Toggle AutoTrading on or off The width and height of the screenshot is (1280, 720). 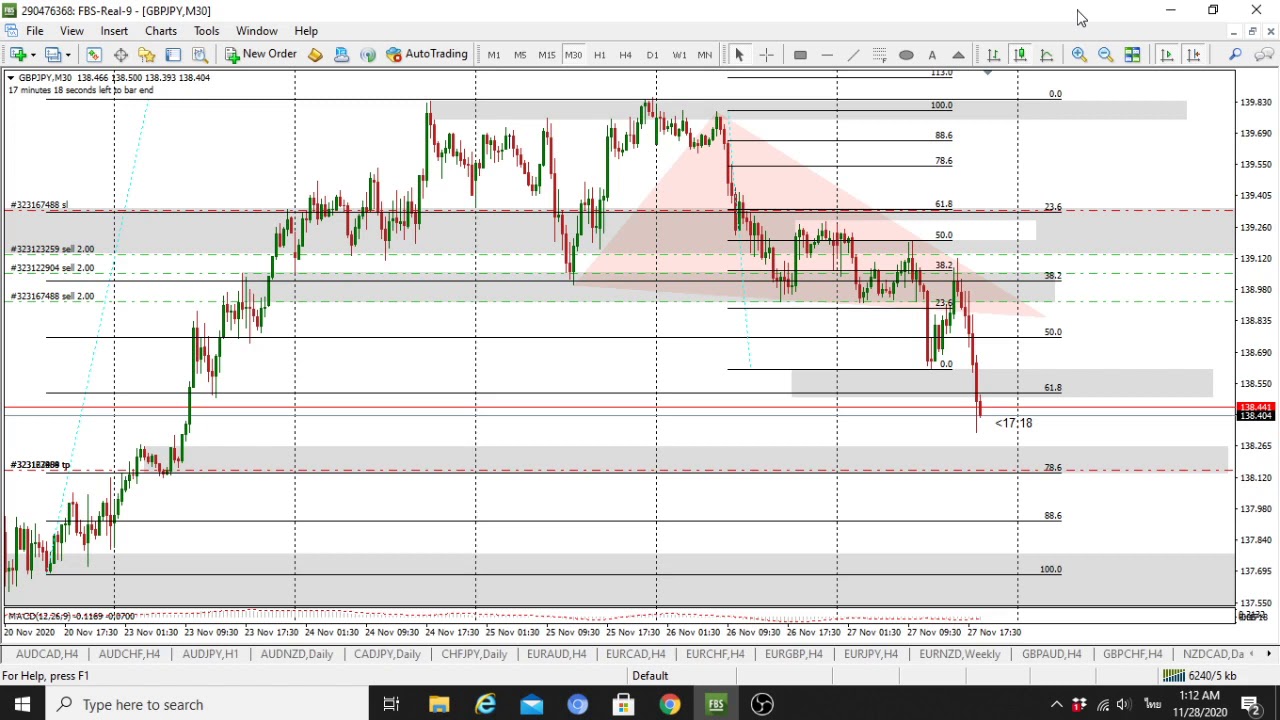[427, 54]
